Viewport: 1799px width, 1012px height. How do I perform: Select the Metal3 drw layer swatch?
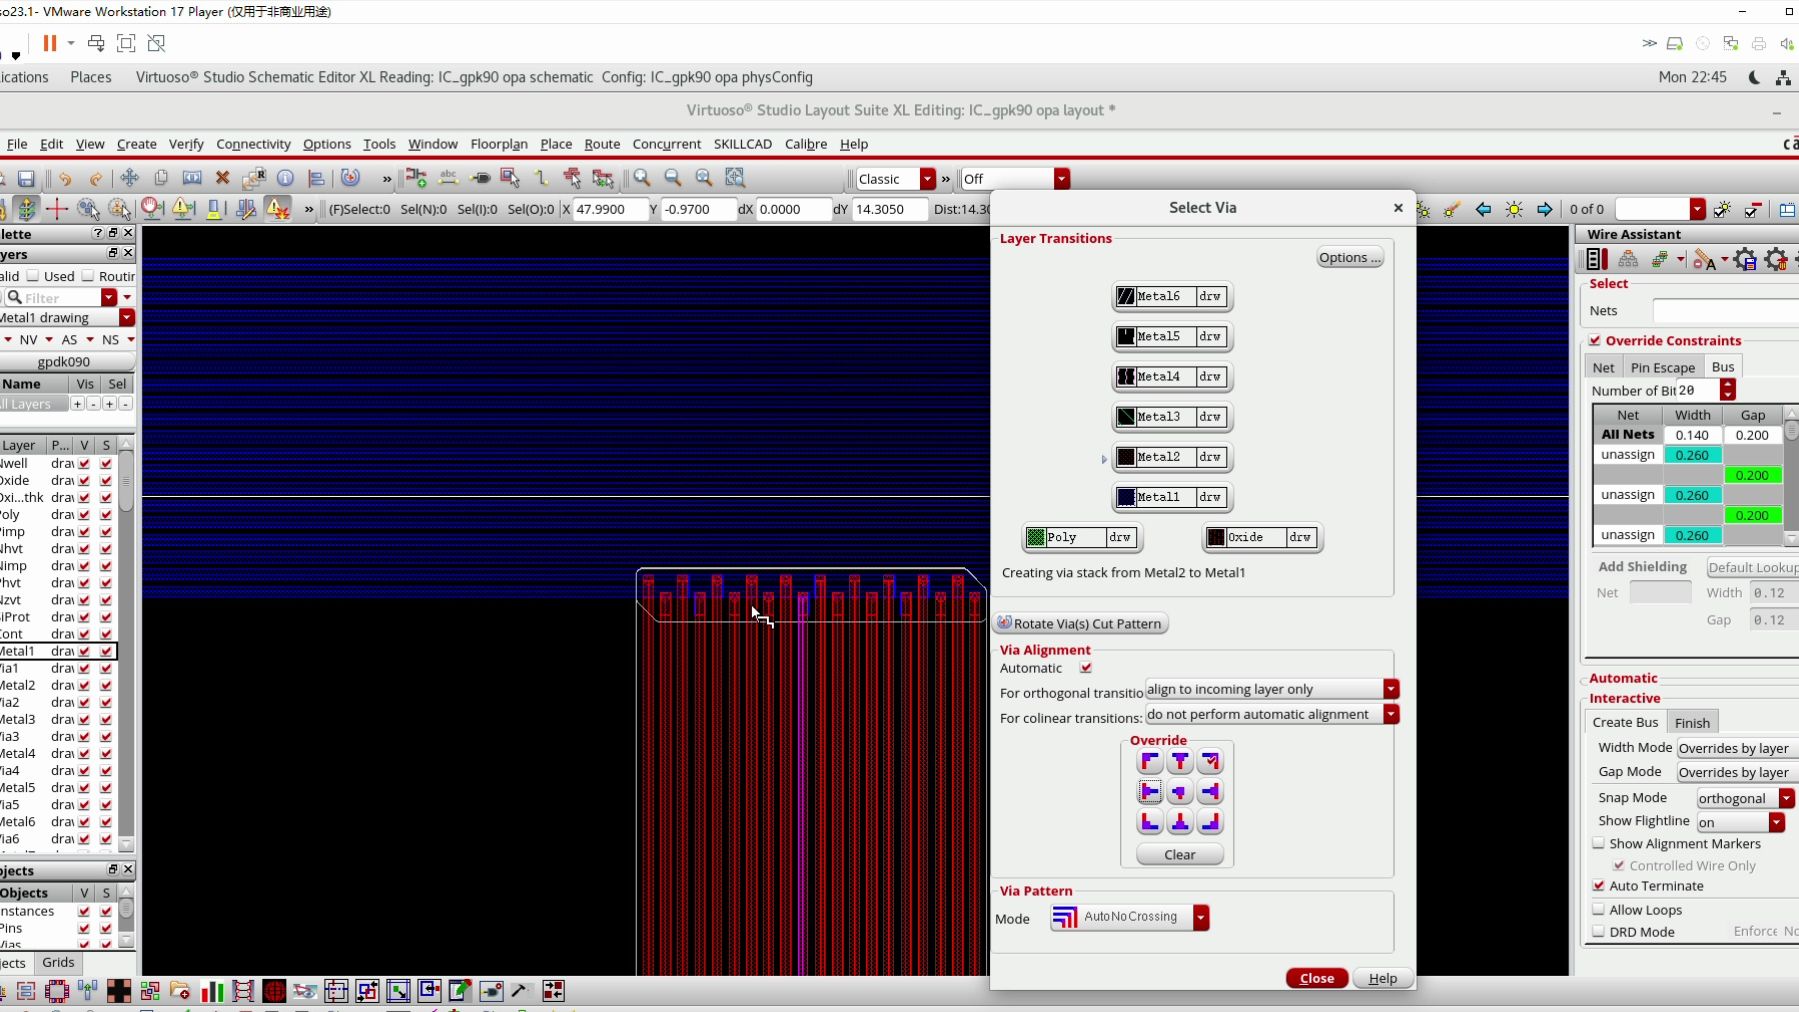[x=1171, y=416]
